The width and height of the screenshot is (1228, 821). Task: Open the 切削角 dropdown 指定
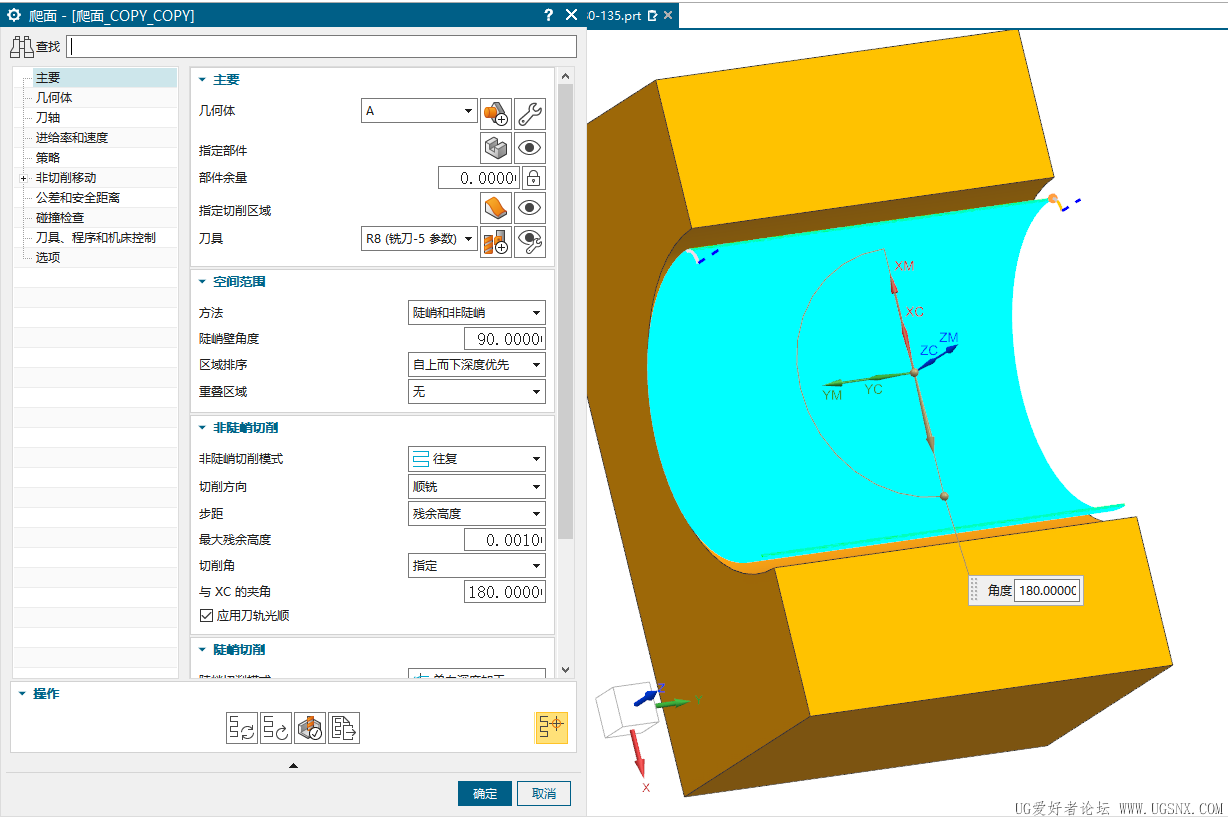point(477,566)
